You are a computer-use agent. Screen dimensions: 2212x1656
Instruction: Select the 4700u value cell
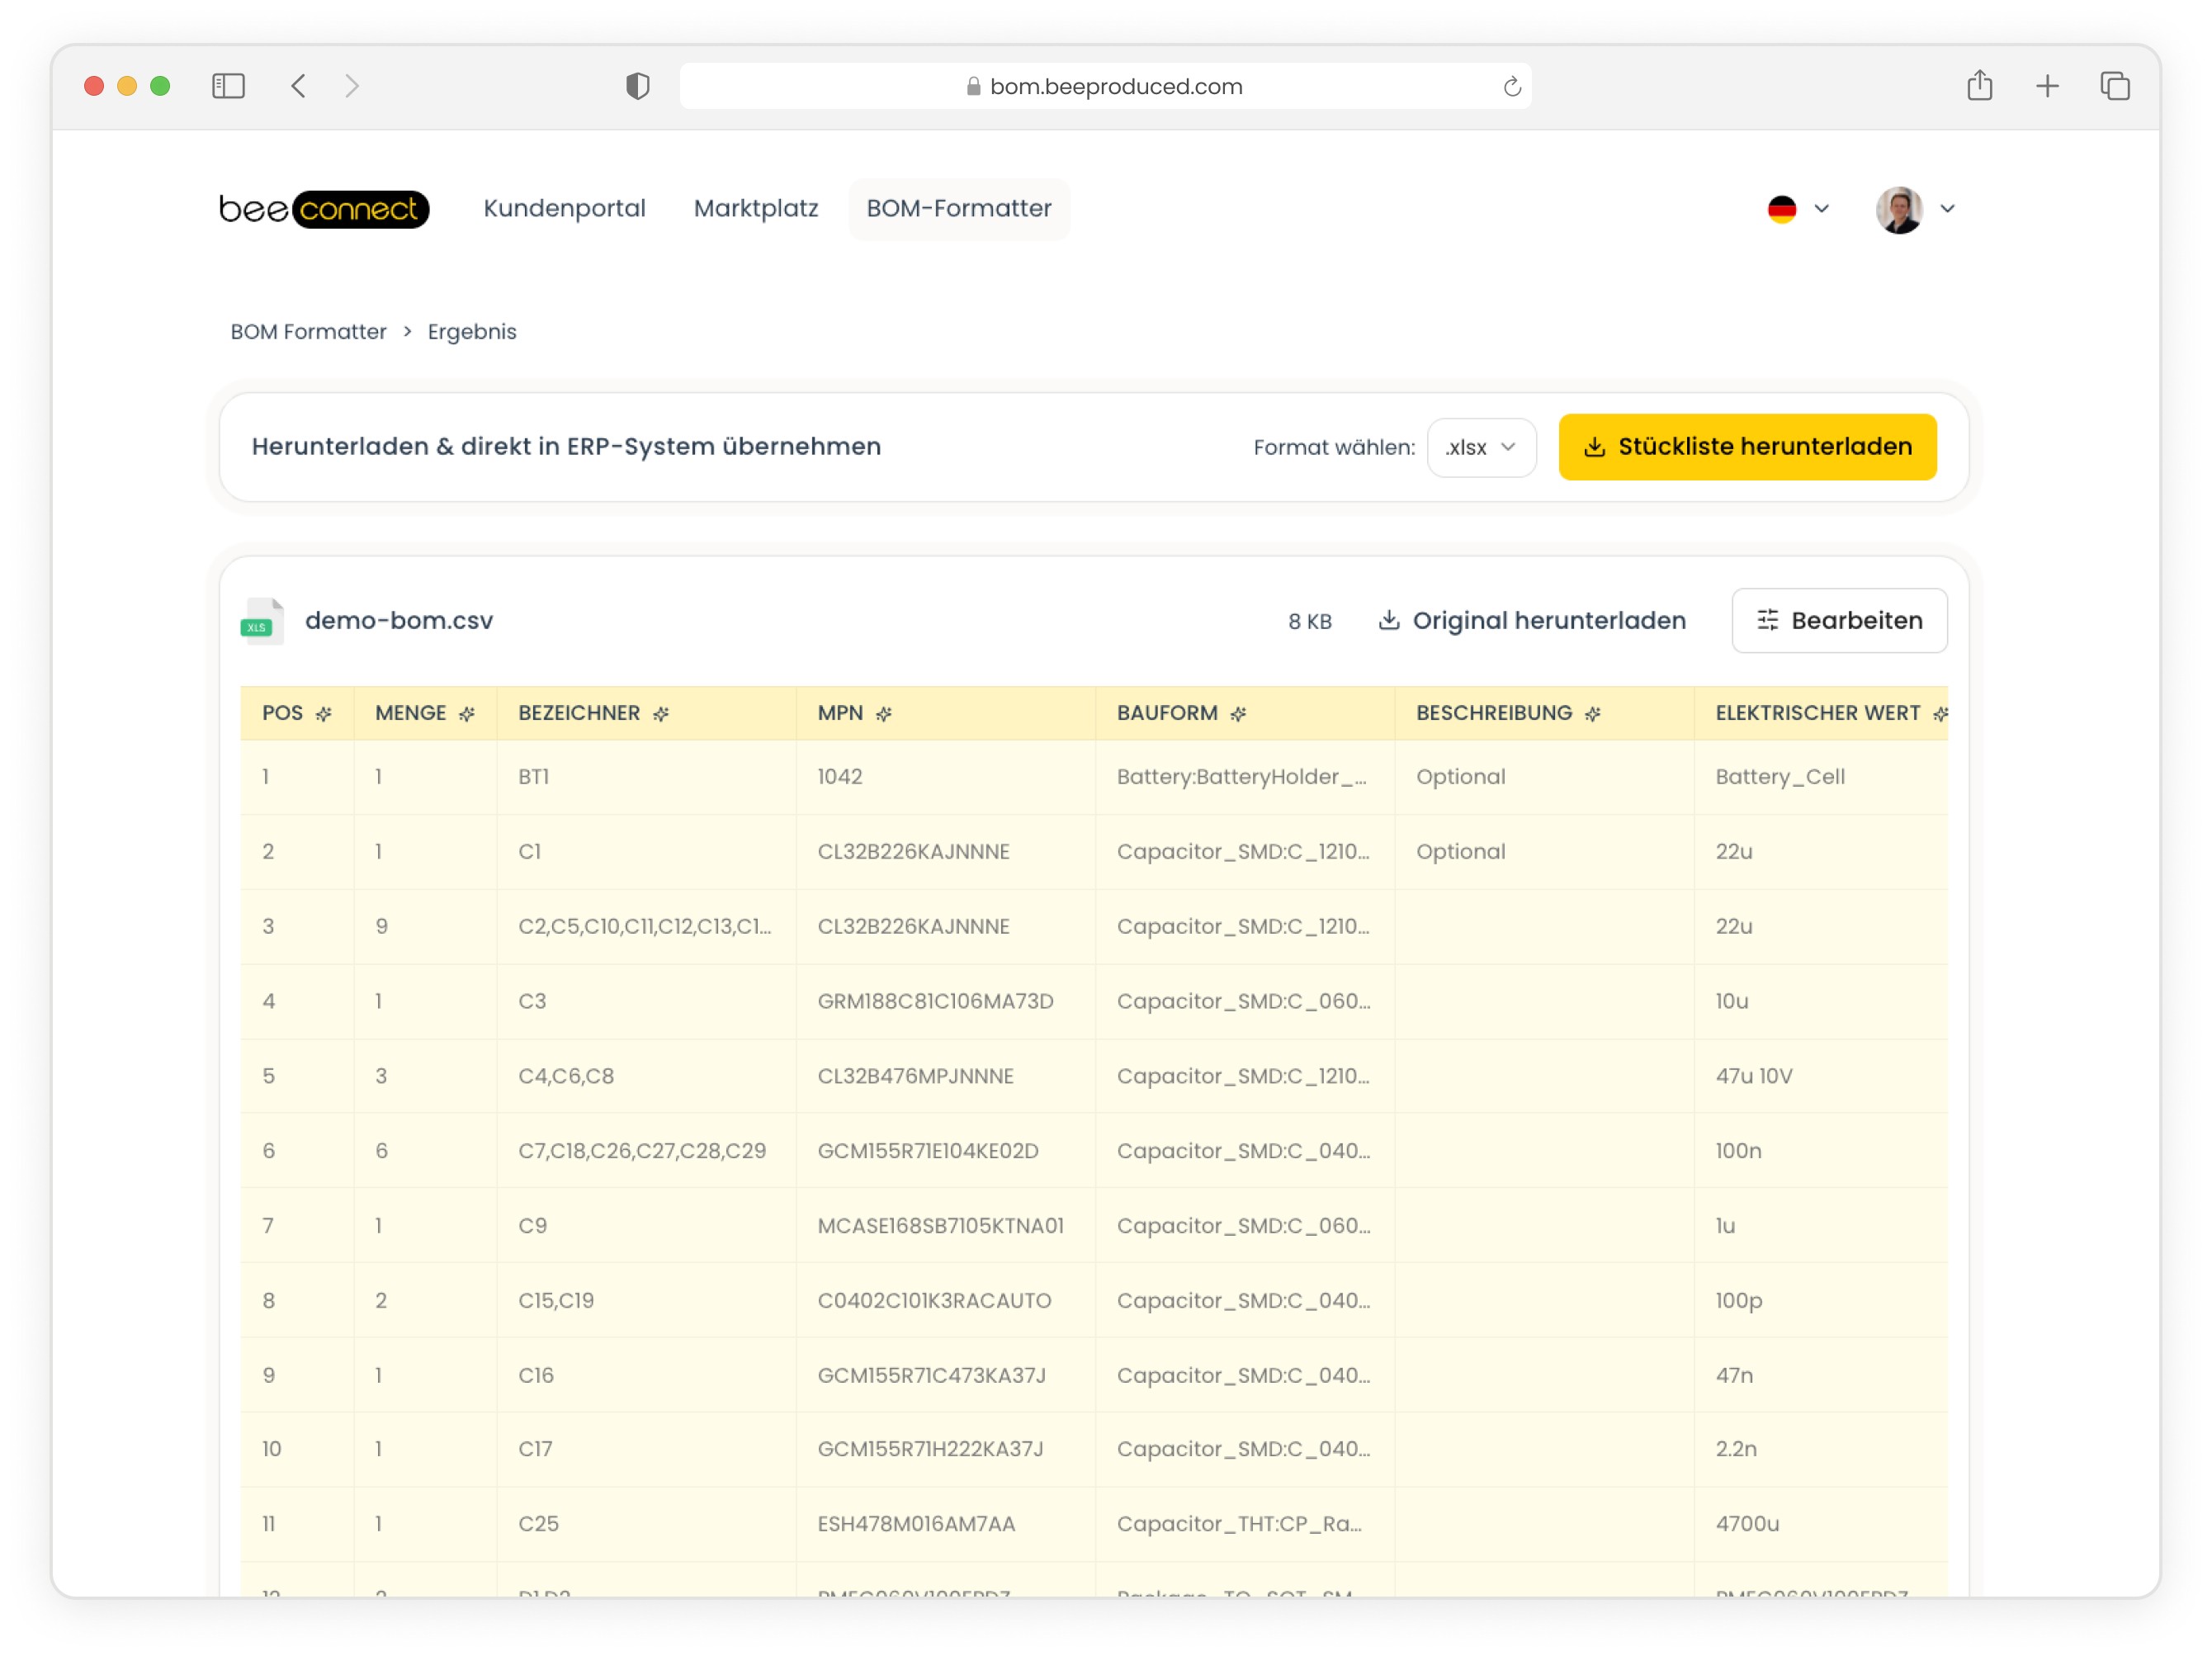[1821, 1524]
